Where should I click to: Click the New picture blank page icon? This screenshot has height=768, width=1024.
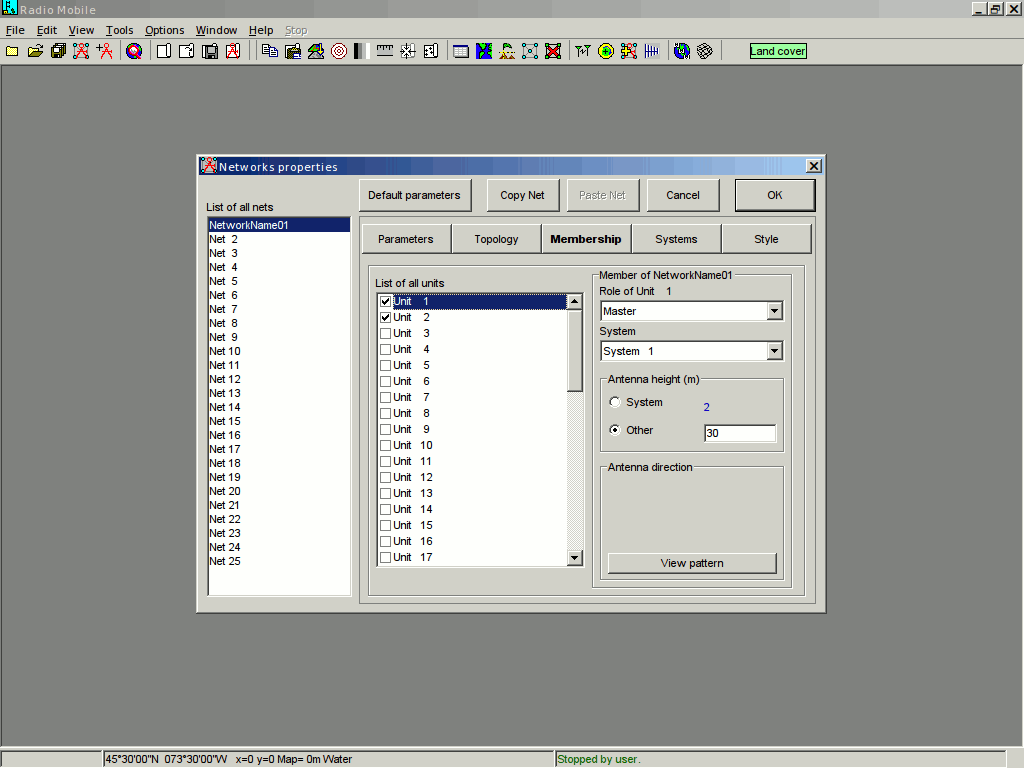pyautogui.click(x=164, y=51)
